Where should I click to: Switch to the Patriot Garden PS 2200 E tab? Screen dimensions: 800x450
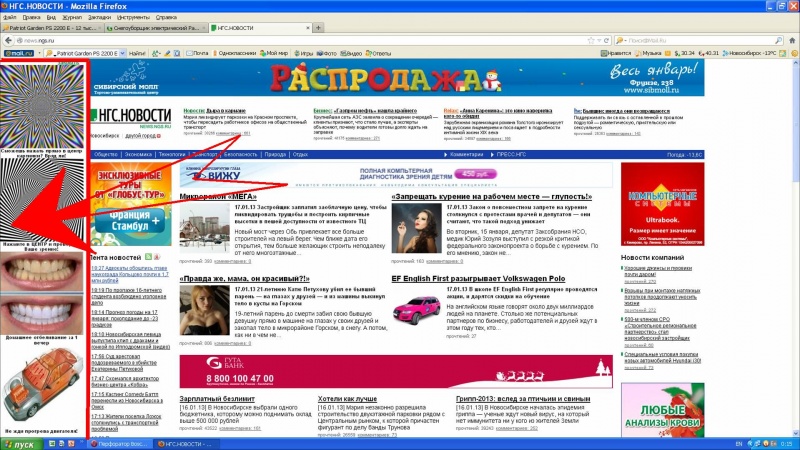tap(53, 28)
